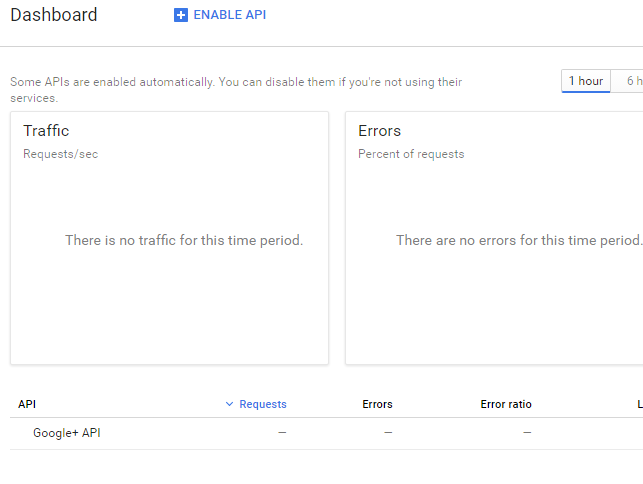Click the Dashboard page heading
The width and height of the screenshot is (643, 484).
point(54,15)
